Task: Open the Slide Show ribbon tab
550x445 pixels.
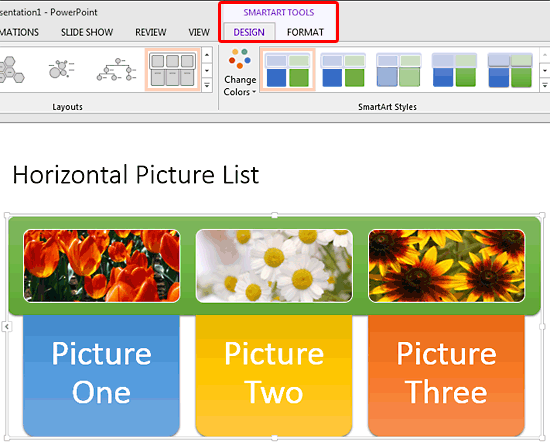Action: [x=87, y=32]
